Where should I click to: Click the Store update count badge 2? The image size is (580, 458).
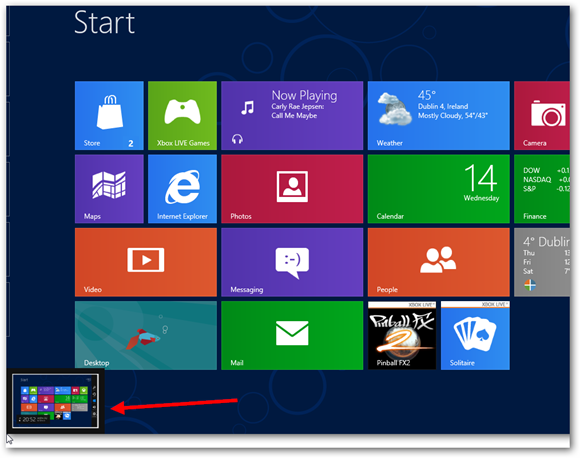[131, 144]
